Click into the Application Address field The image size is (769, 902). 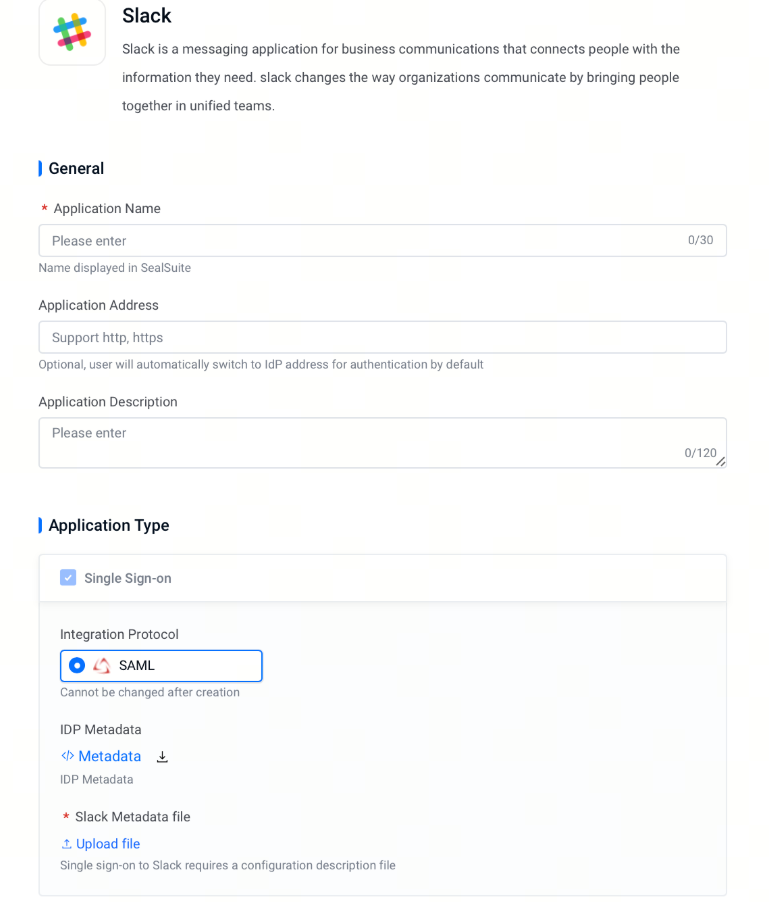pyautogui.click(x=382, y=337)
